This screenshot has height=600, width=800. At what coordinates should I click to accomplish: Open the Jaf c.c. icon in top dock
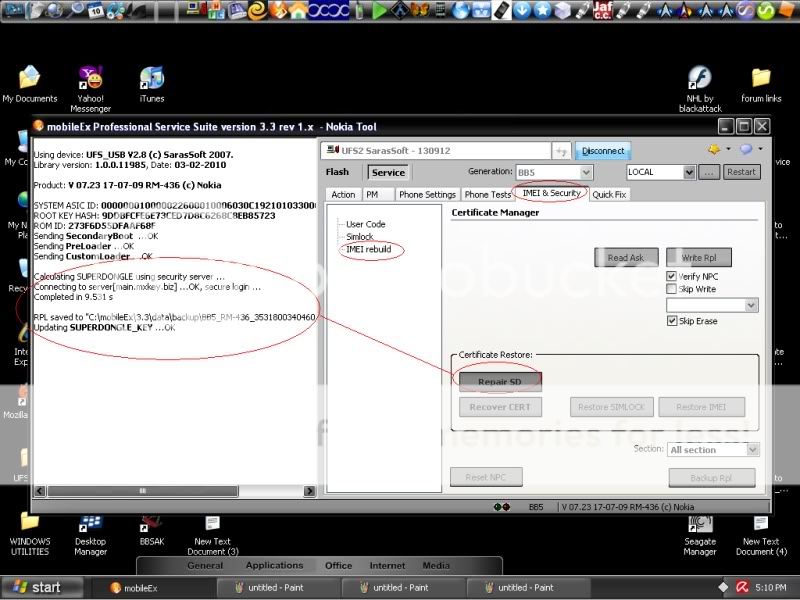[x=603, y=10]
